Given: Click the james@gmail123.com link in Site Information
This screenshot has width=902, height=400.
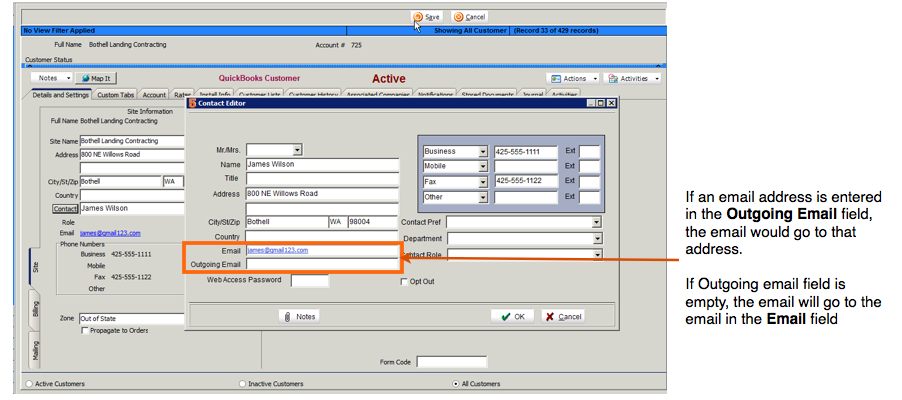Looking at the screenshot, I should pos(105,232).
